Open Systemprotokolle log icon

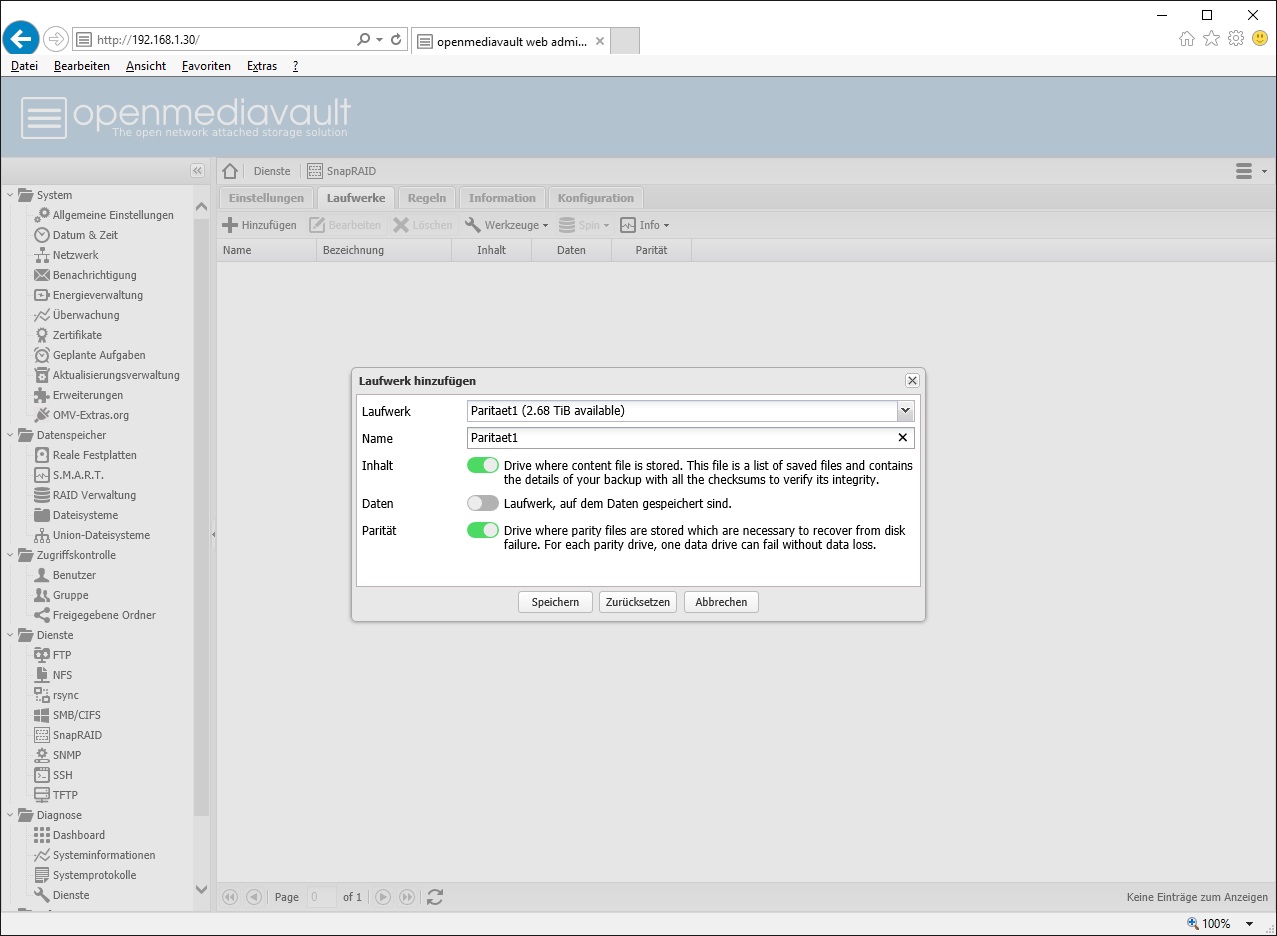pyautogui.click(x=42, y=875)
